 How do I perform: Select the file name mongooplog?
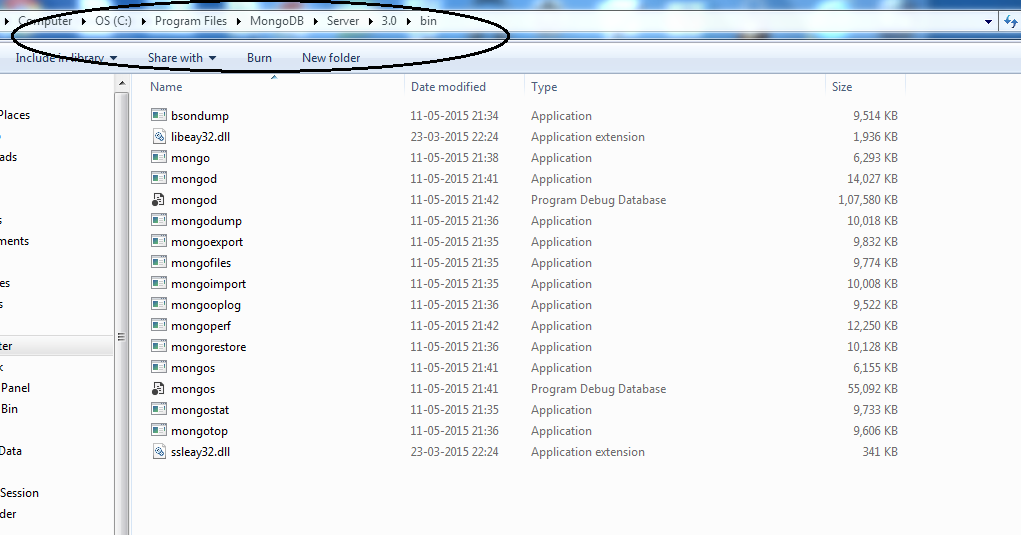click(x=206, y=305)
